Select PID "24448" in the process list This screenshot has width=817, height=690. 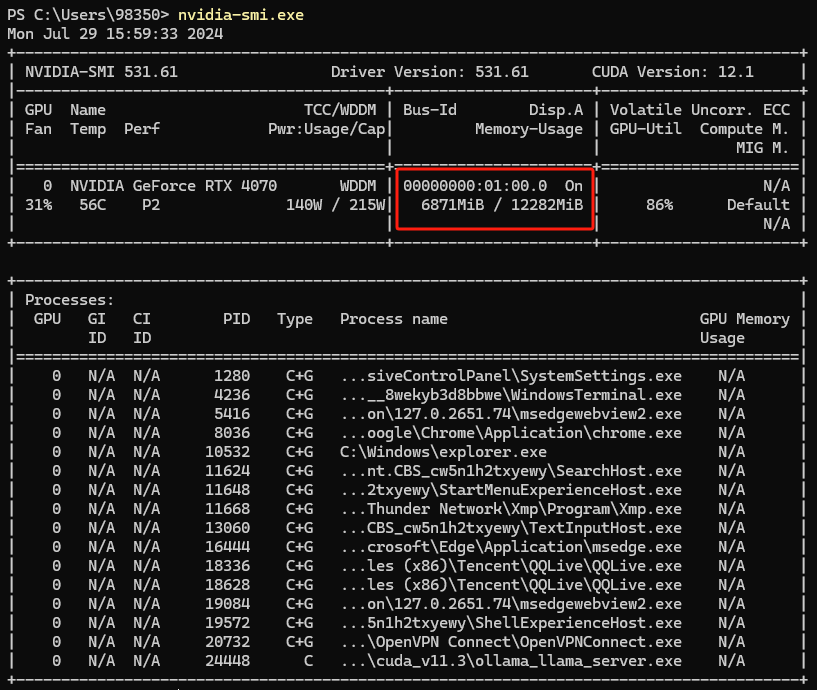228,661
